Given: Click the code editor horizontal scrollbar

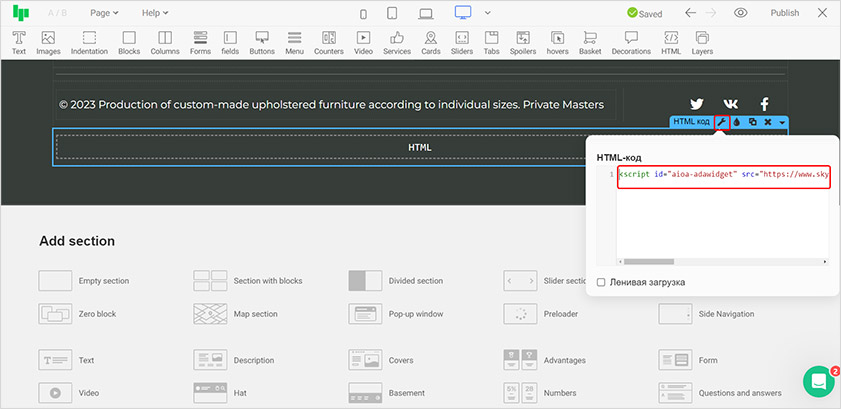Looking at the screenshot, I should point(648,262).
